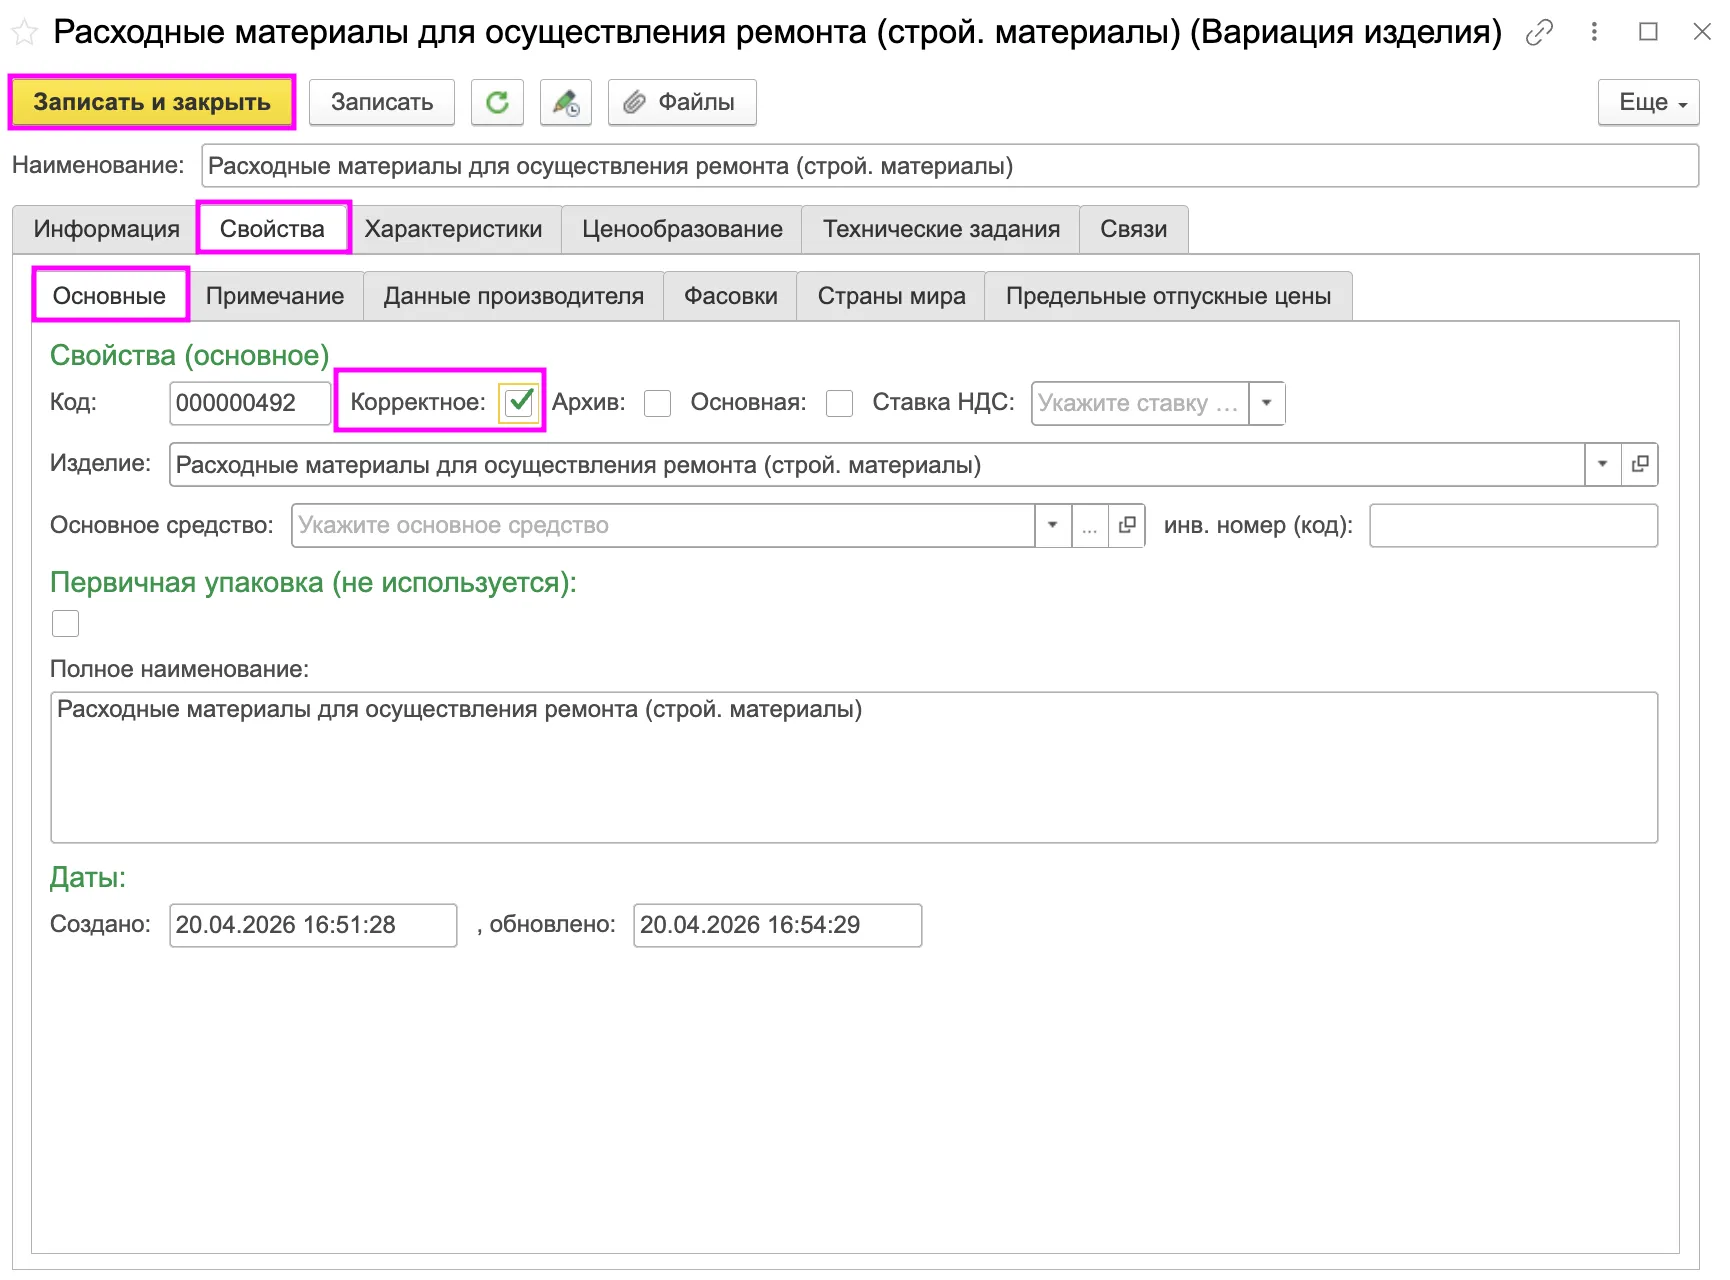Expand the Изделие dropdown list
The width and height of the screenshot is (1730, 1280).
[x=1603, y=464]
